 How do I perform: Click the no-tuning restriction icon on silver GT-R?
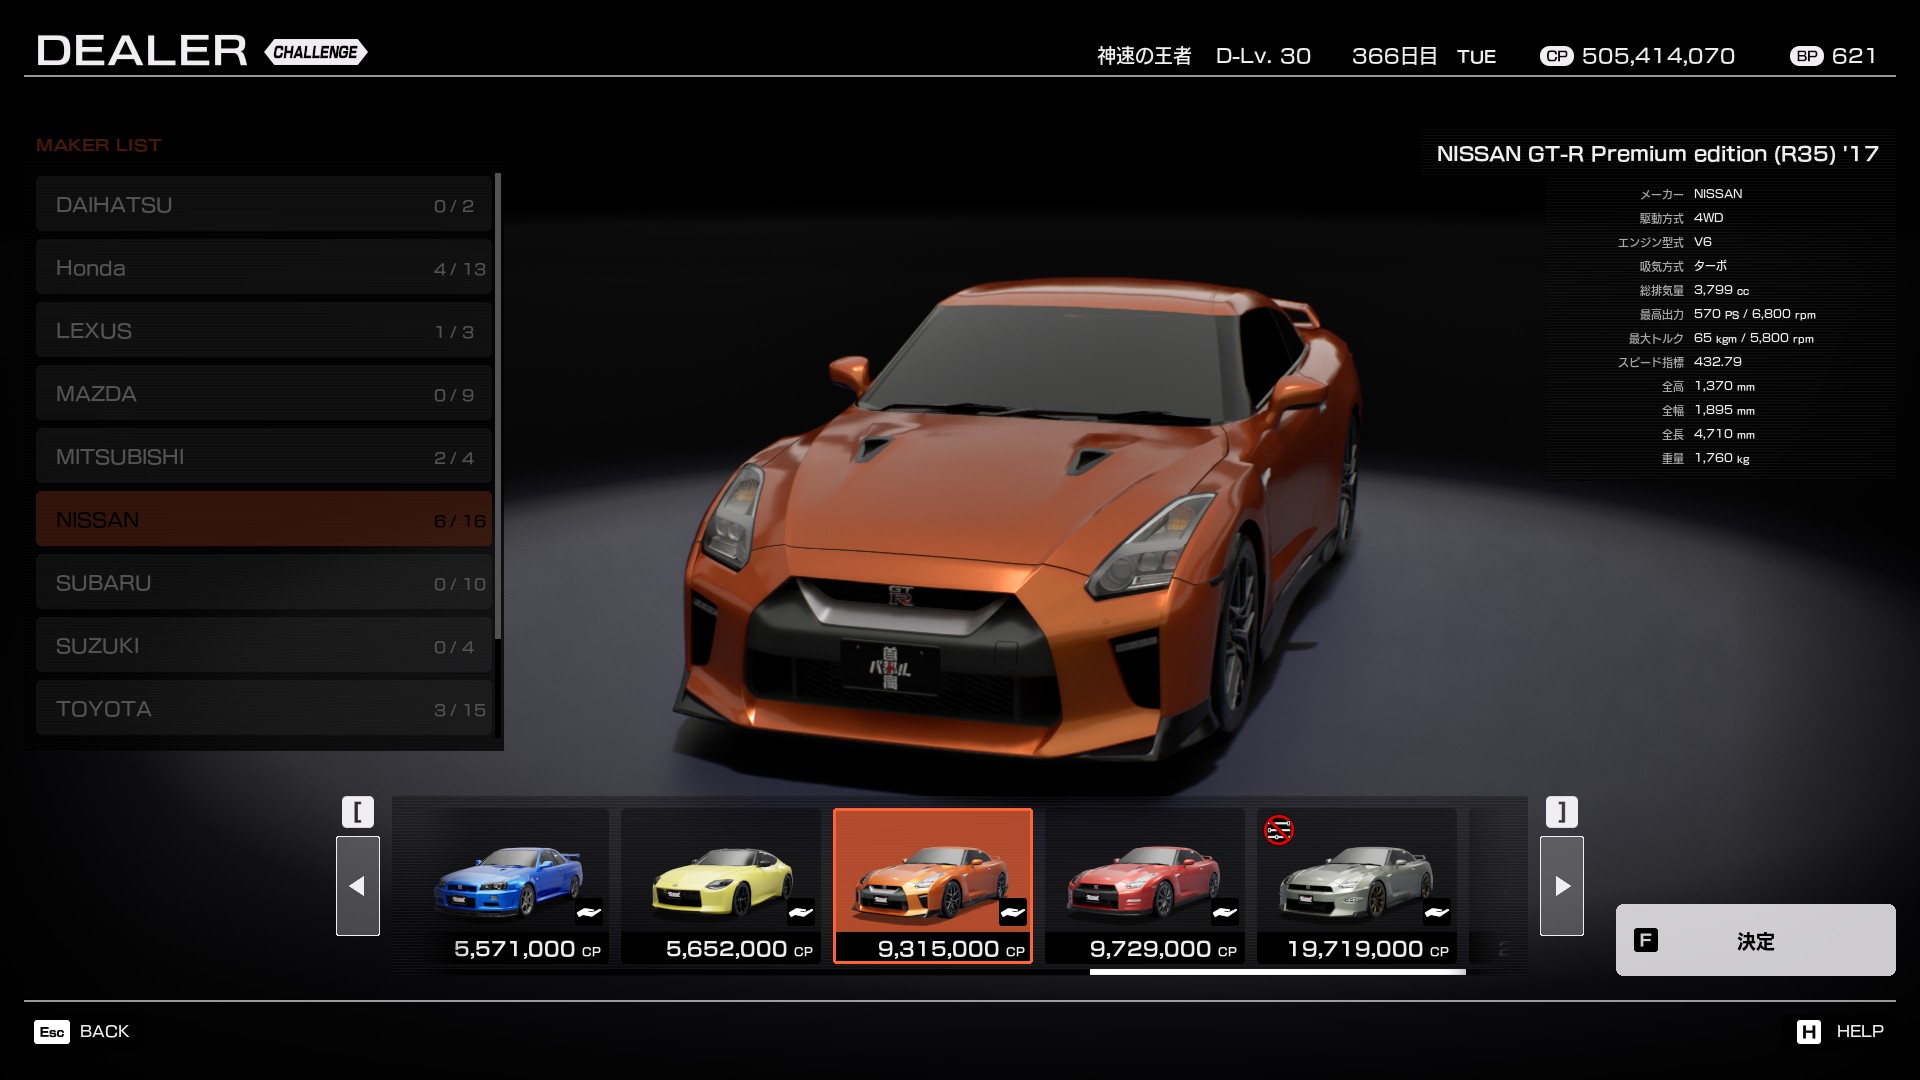[1278, 830]
